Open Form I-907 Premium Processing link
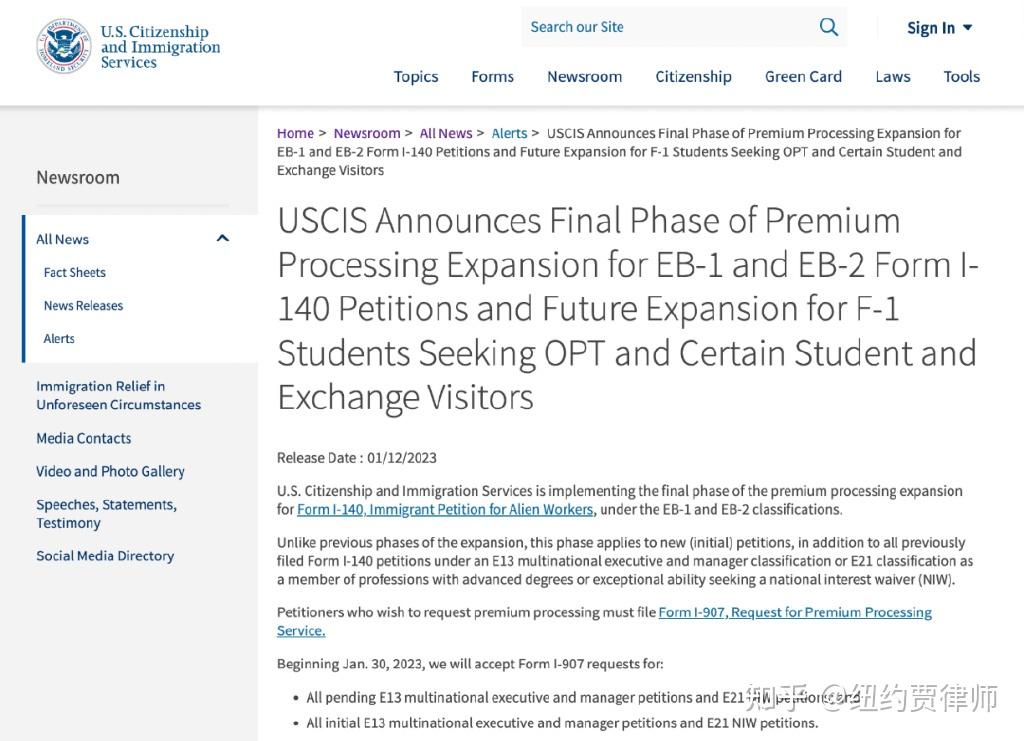 coord(604,621)
